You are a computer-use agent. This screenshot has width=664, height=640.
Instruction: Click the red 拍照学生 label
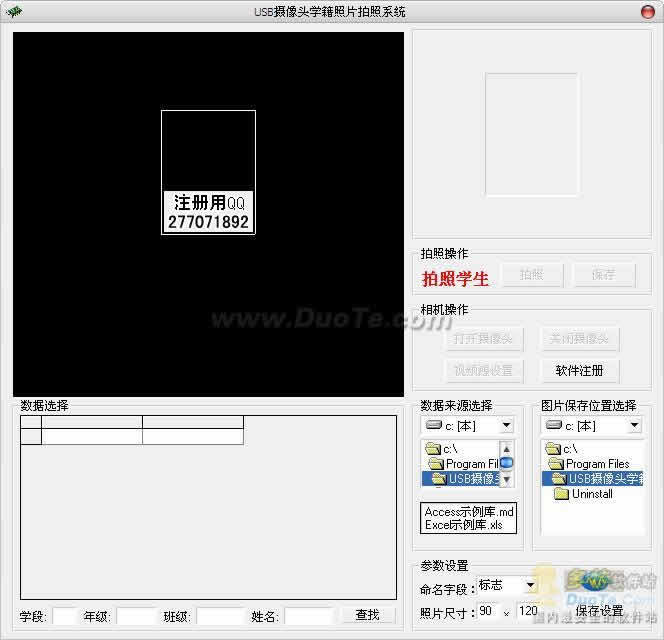click(455, 279)
